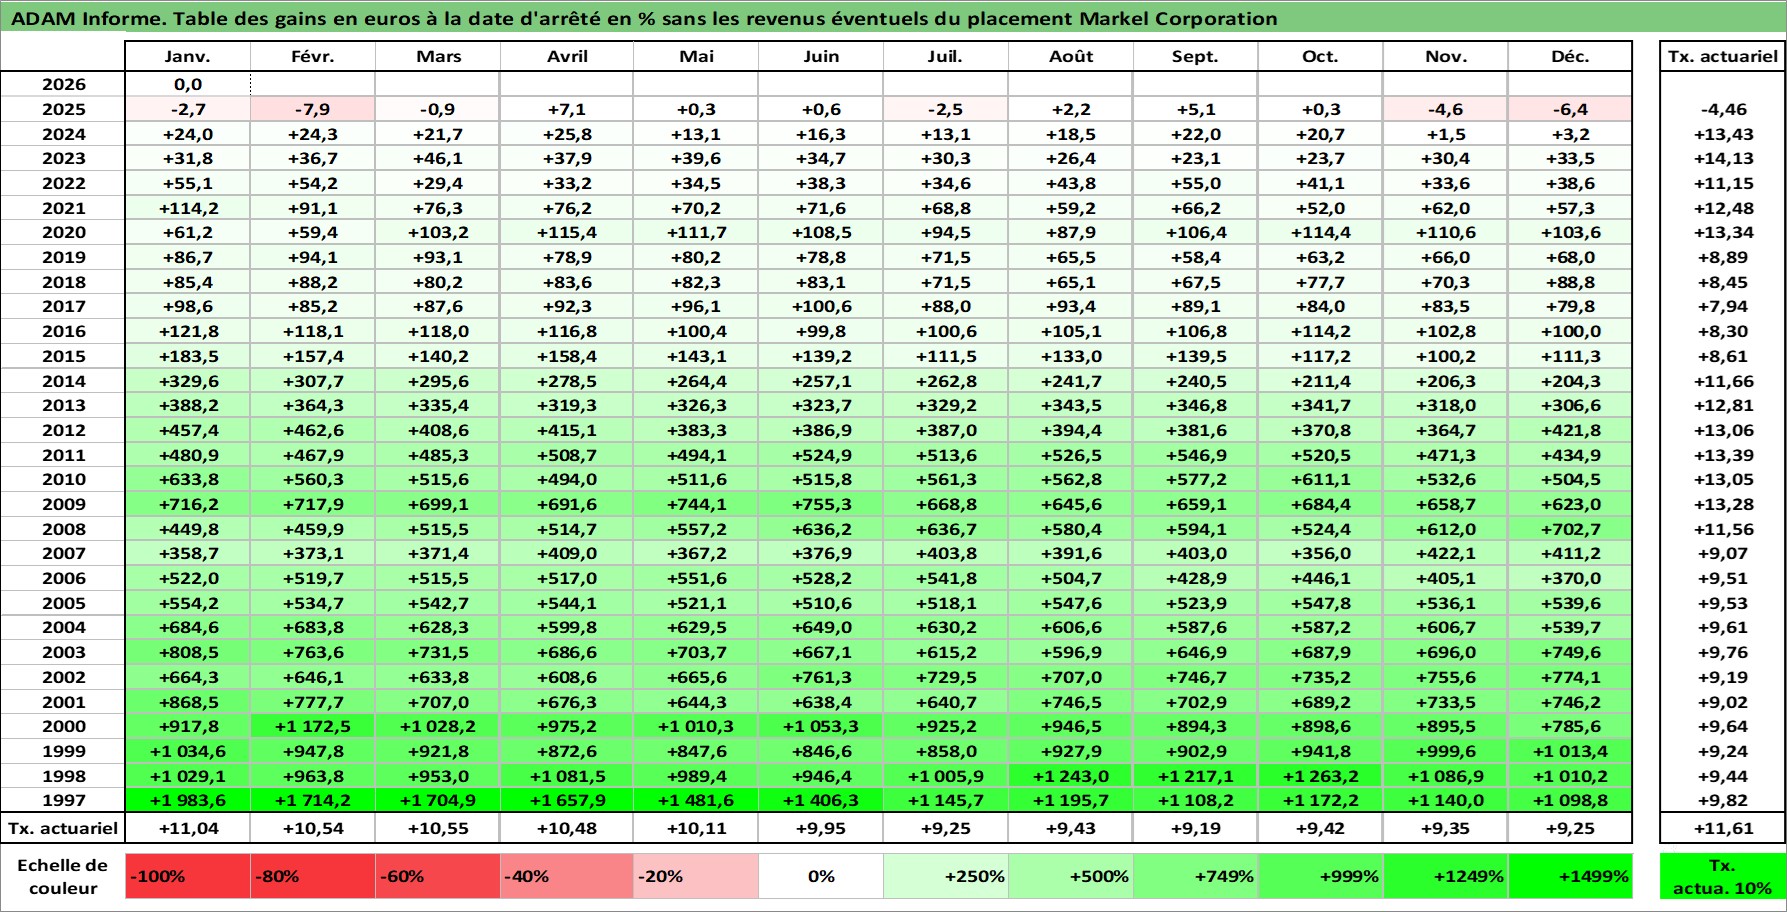Click the +183,5 cell in 2015
The width and height of the screenshot is (1787, 912).
click(188, 356)
